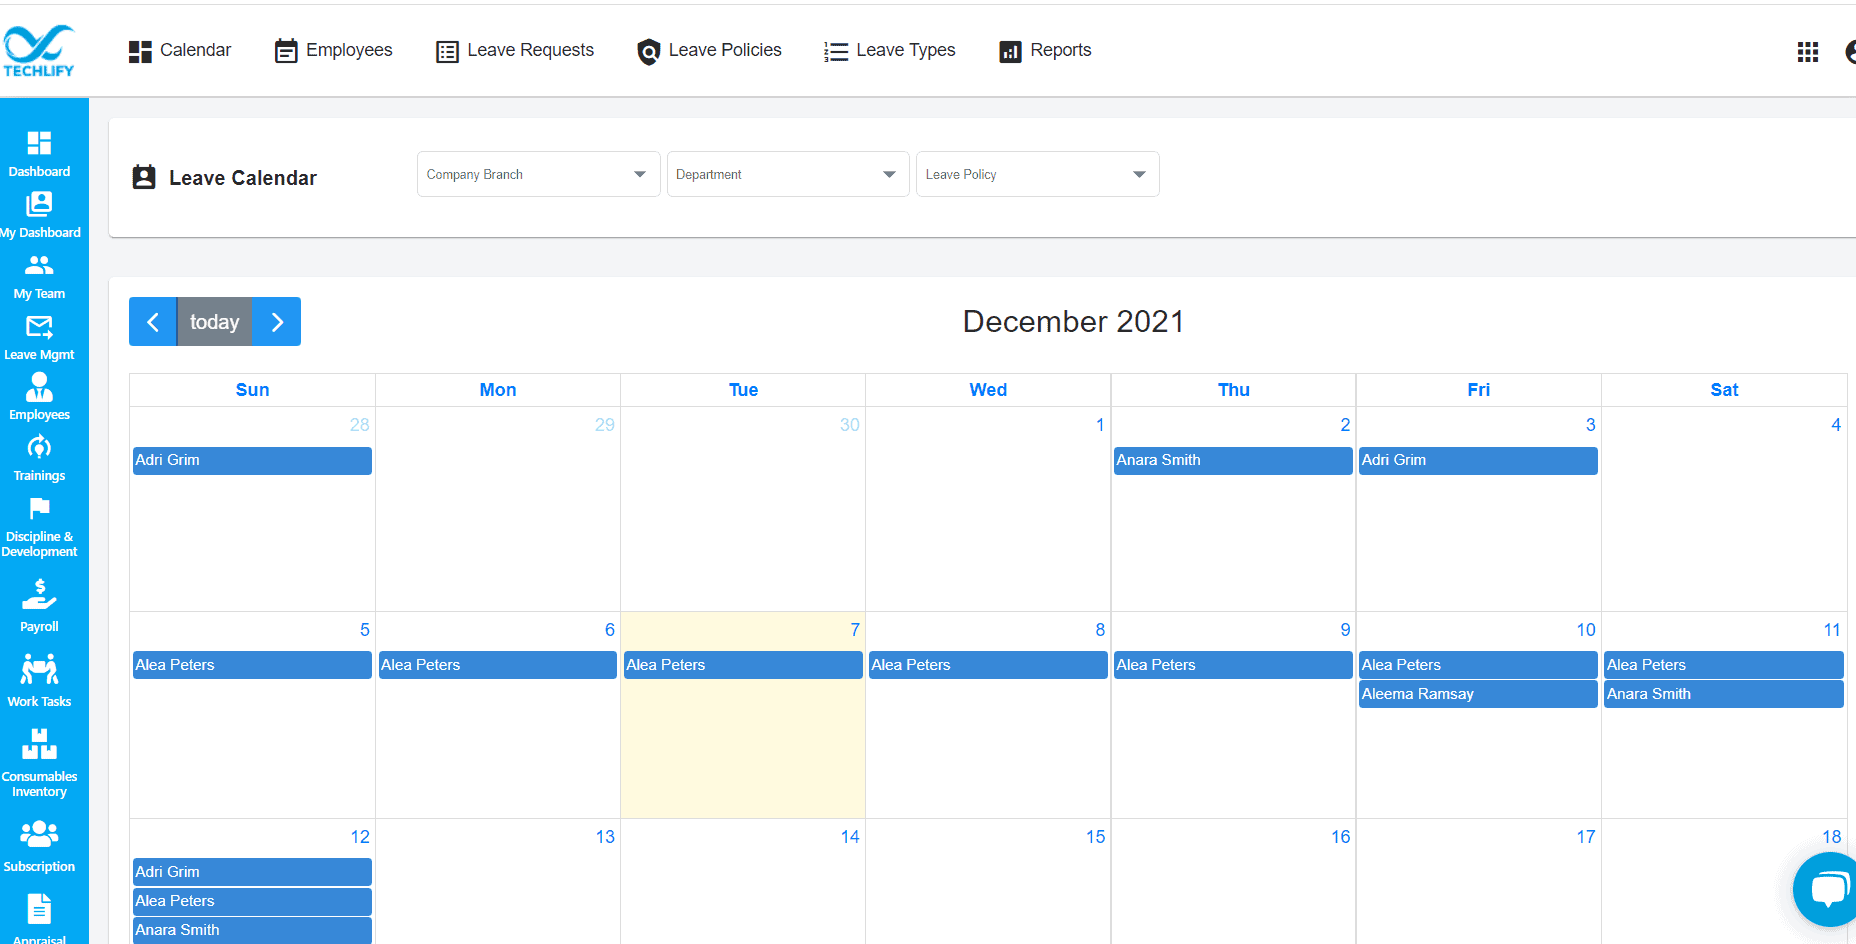Open My Dashboard in the sidebar

[x=39, y=215]
